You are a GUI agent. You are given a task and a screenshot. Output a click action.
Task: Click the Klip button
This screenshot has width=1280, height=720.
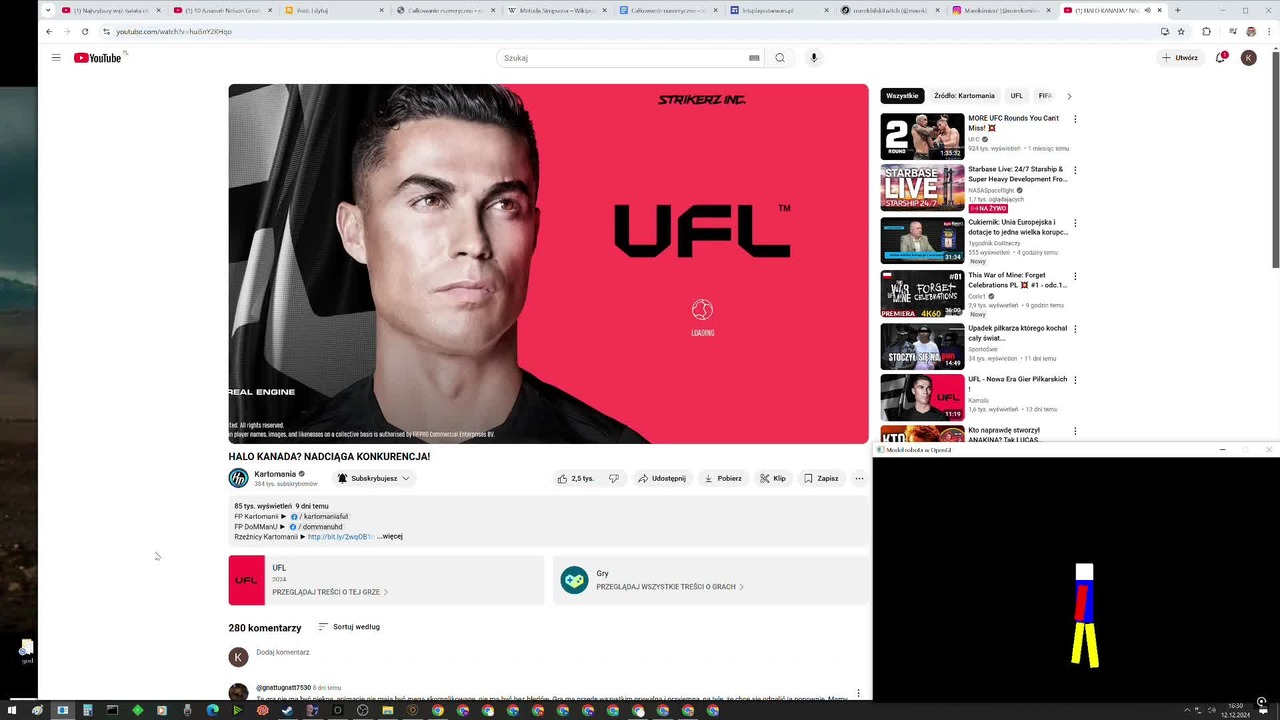click(x=773, y=478)
